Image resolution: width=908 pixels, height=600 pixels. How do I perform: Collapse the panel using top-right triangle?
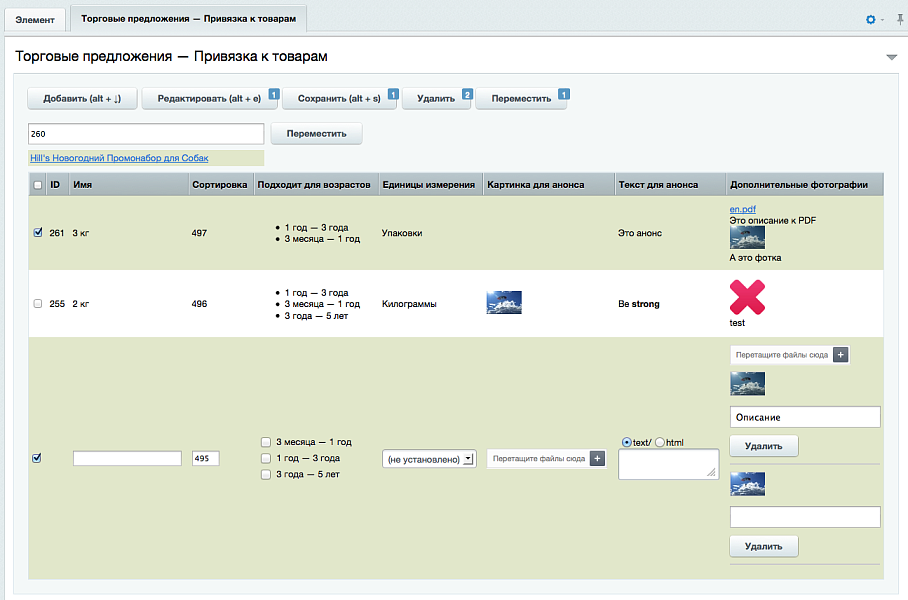click(x=892, y=57)
